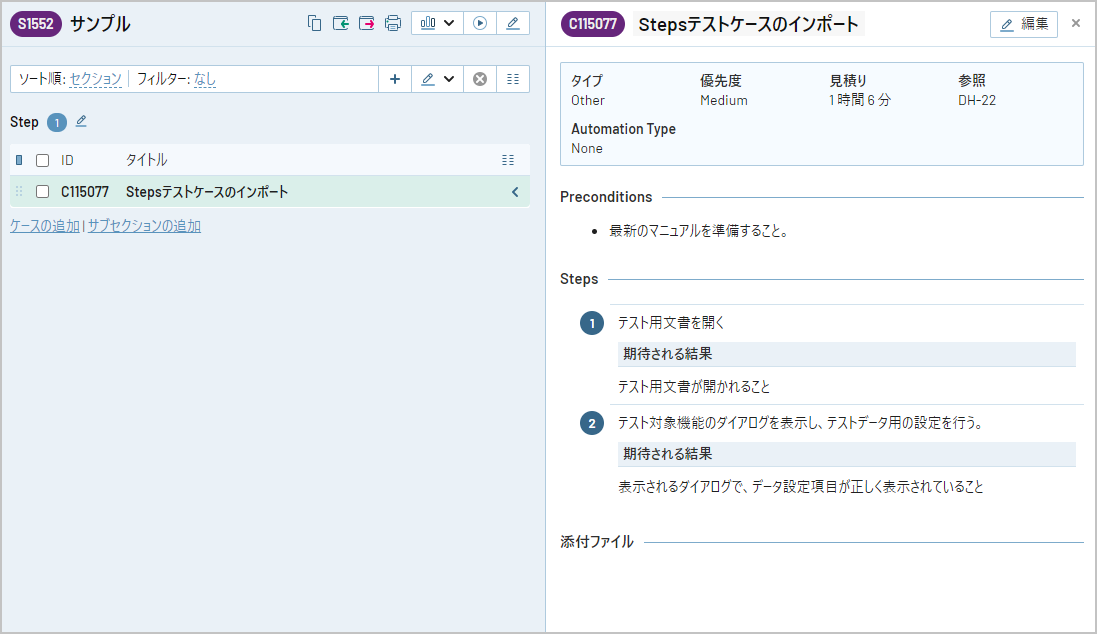Open the import test cases icon
The image size is (1097, 634).
pos(342,22)
